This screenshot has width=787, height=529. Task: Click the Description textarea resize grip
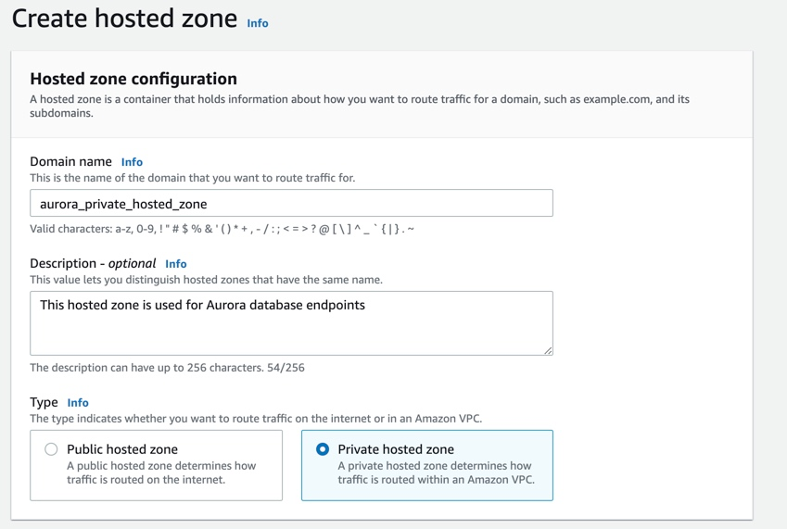pyautogui.click(x=548, y=351)
